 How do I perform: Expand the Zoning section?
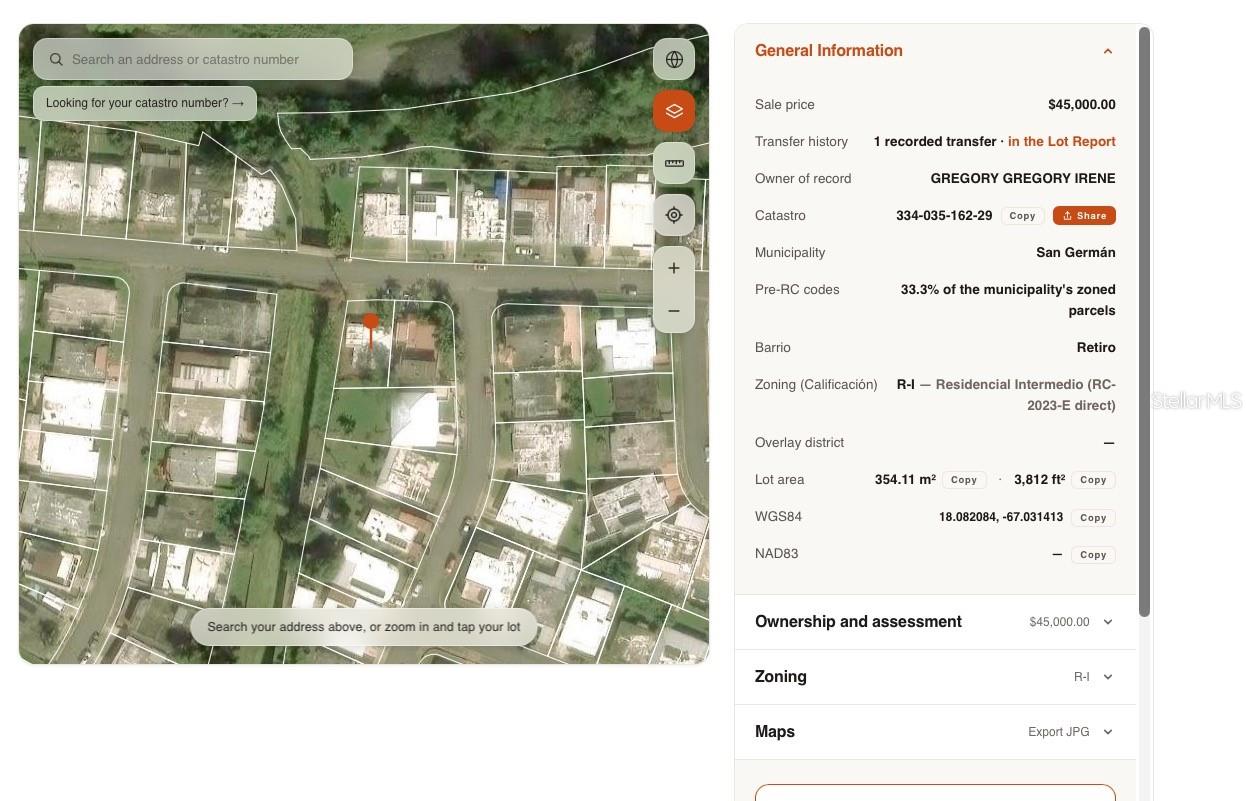click(x=935, y=677)
